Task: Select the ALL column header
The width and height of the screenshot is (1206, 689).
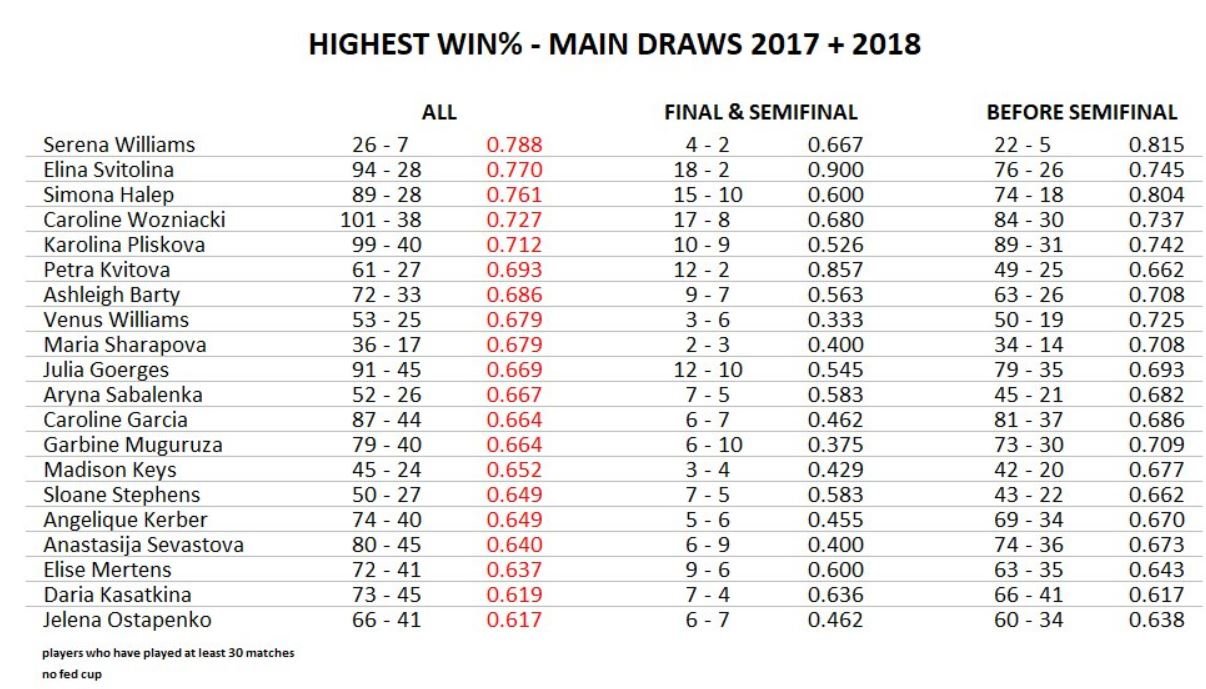Action: (439, 113)
